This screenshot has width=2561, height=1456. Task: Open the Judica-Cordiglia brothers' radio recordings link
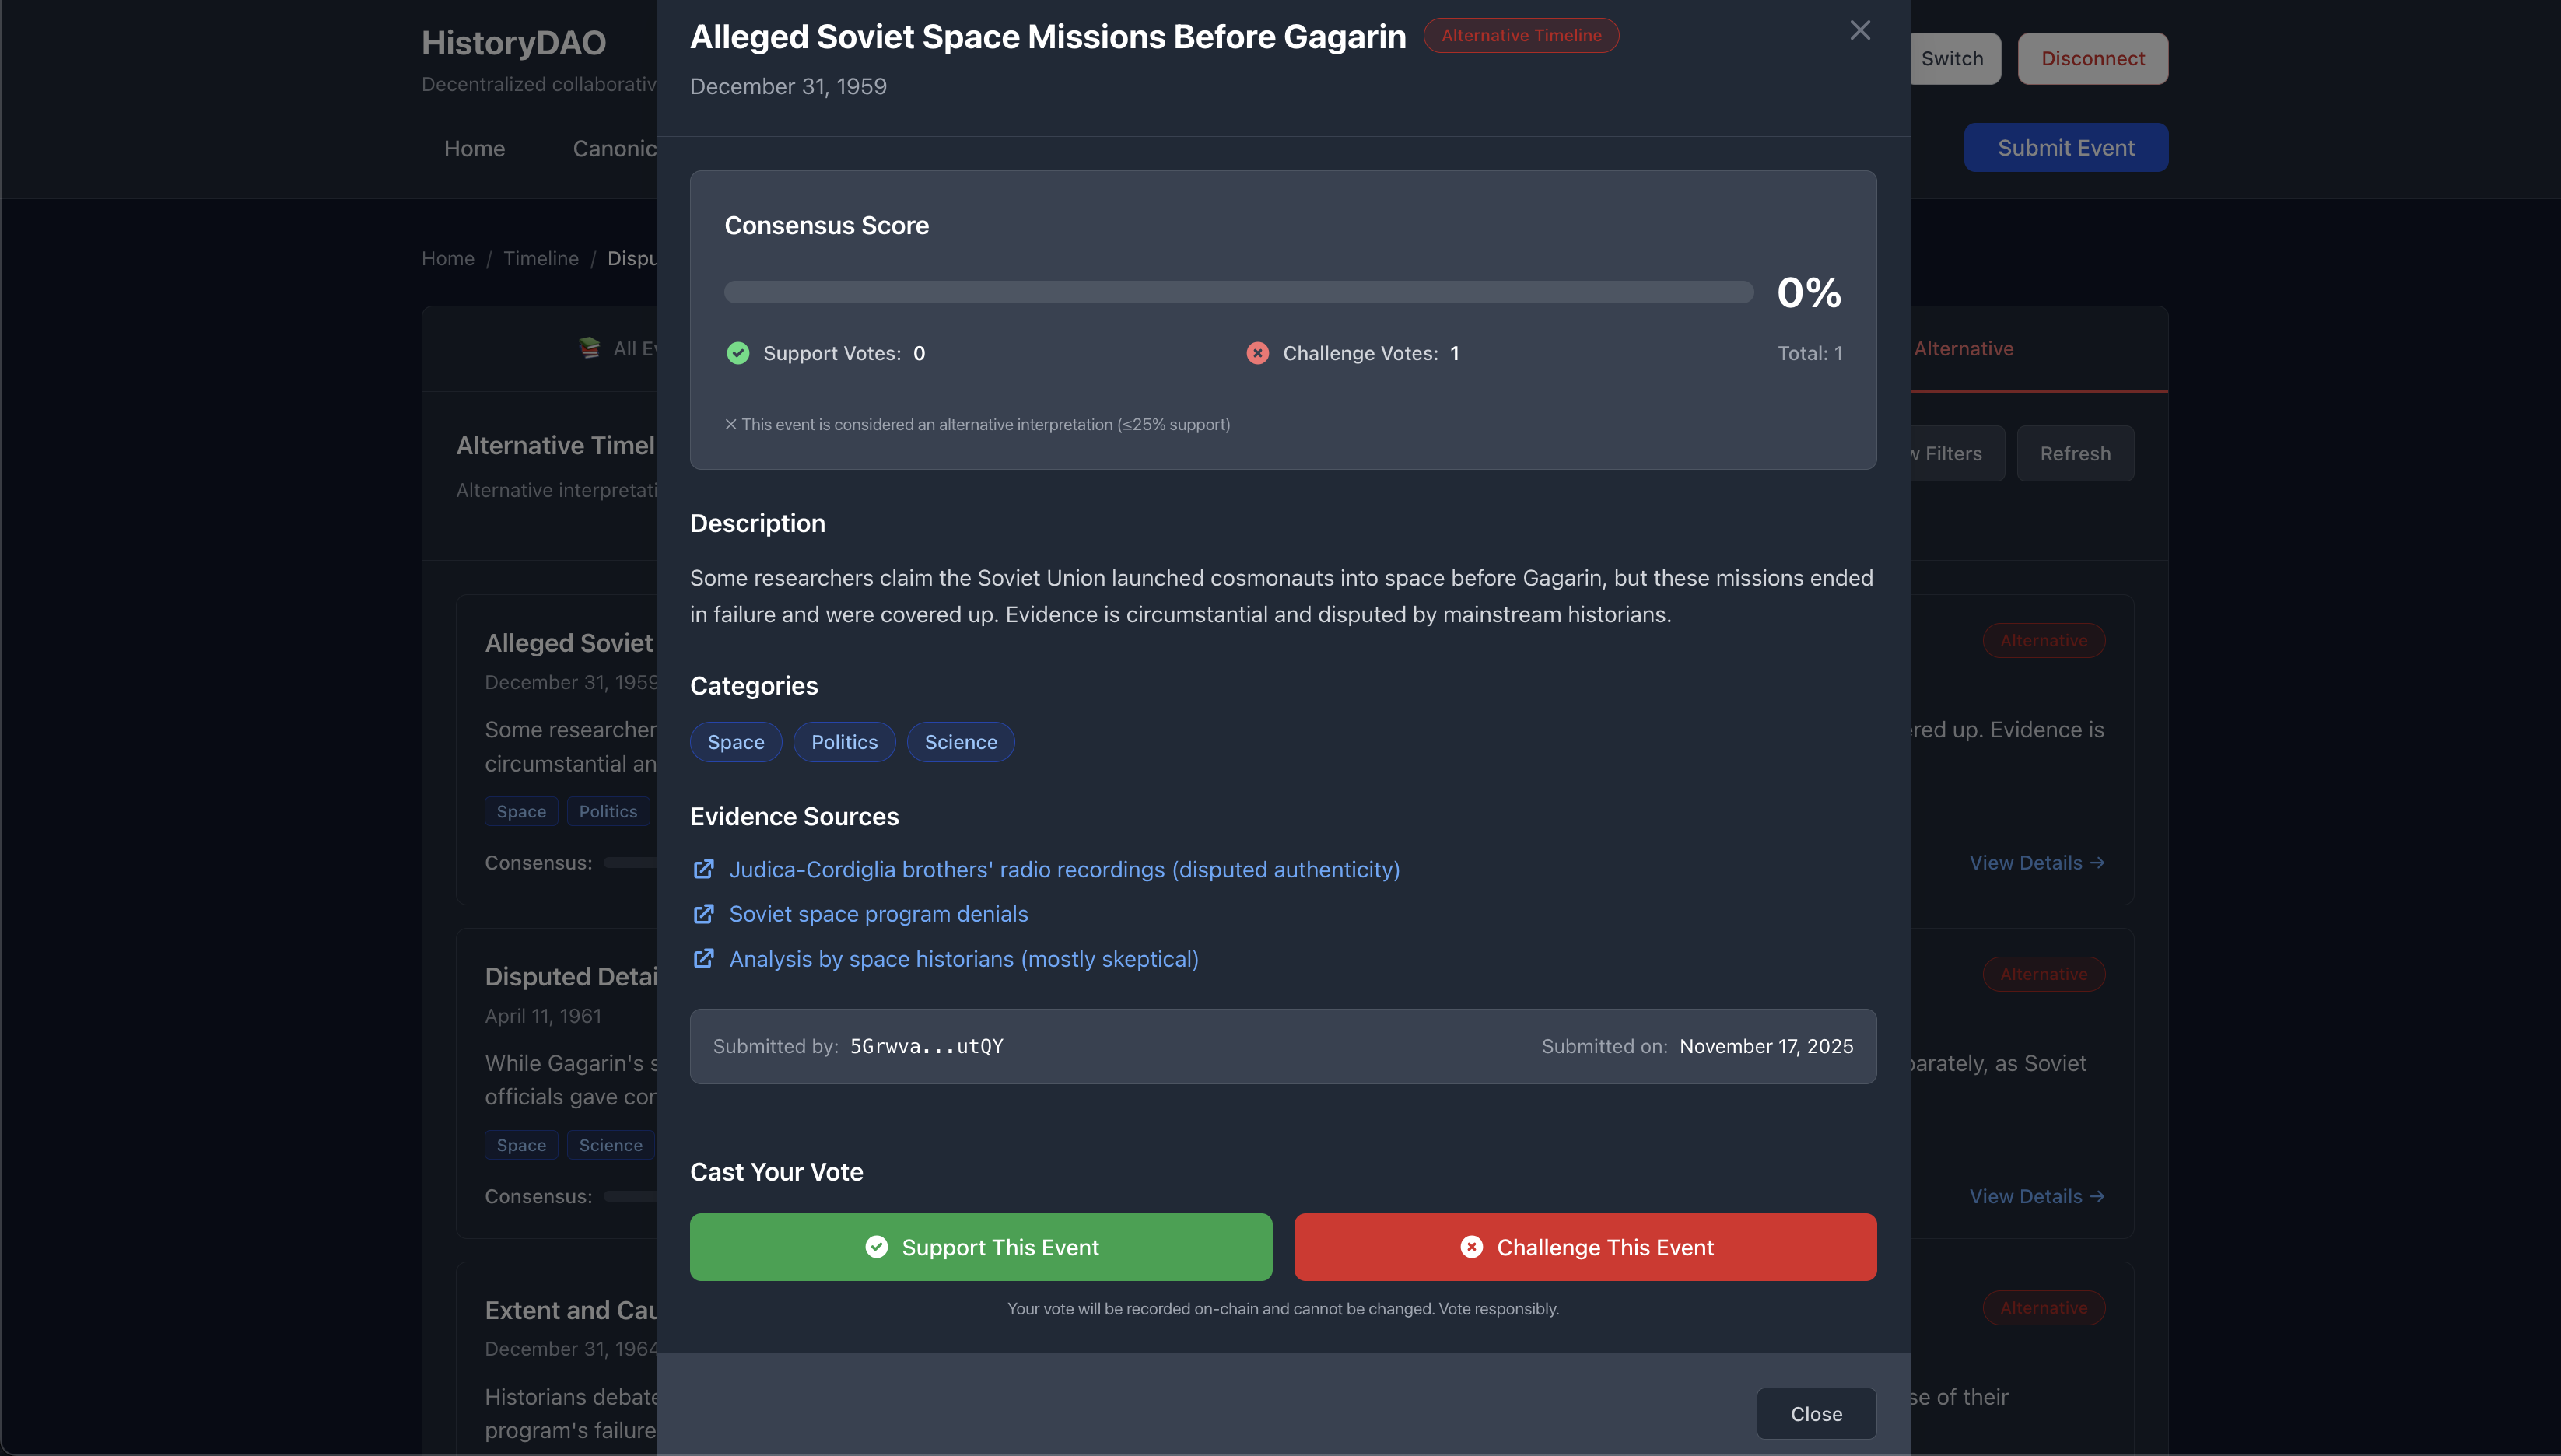[1064, 869]
